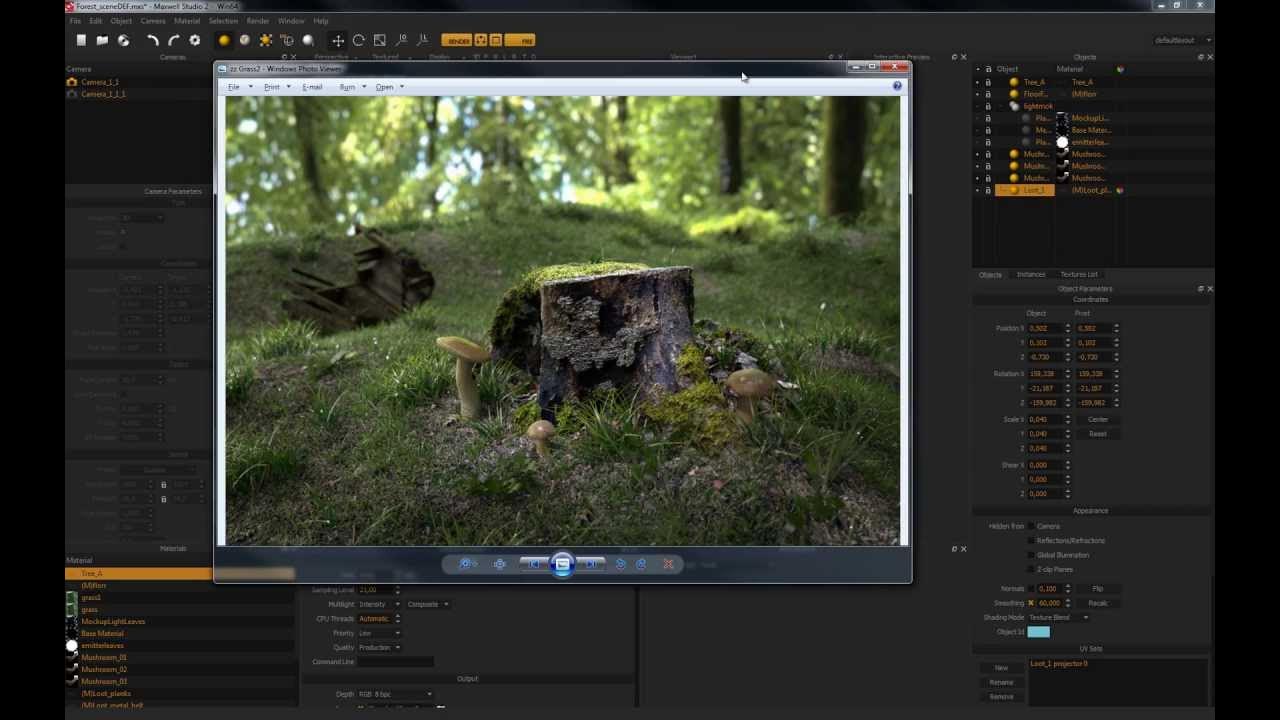Play slide show in Photo Viewer
Viewport: 1280px width, 720px height.
pyautogui.click(x=562, y=564)
